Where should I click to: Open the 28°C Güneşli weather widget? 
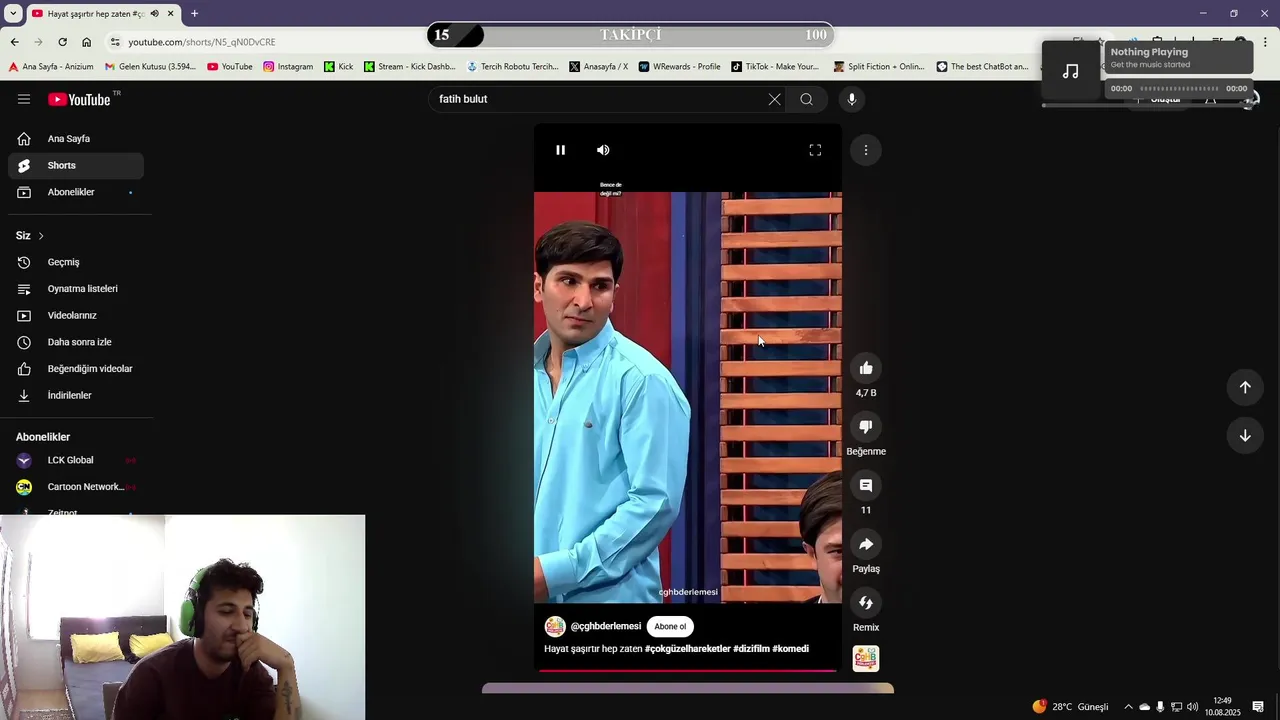pyautogui.click(x=1070, y=707)
